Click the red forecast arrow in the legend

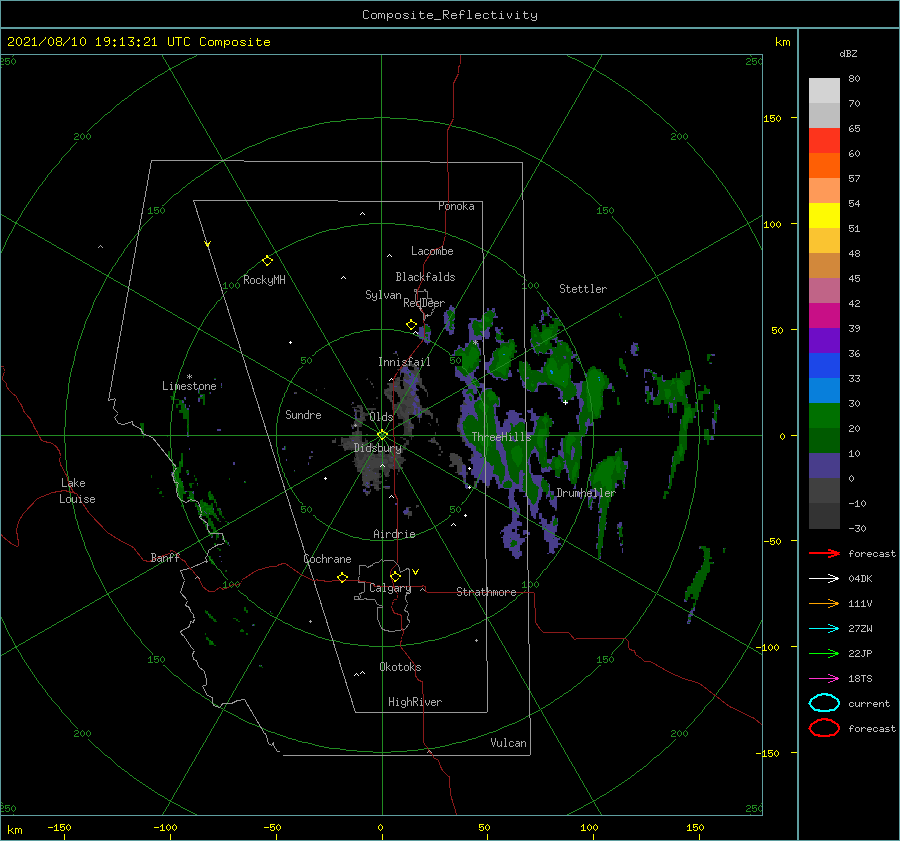824,553
